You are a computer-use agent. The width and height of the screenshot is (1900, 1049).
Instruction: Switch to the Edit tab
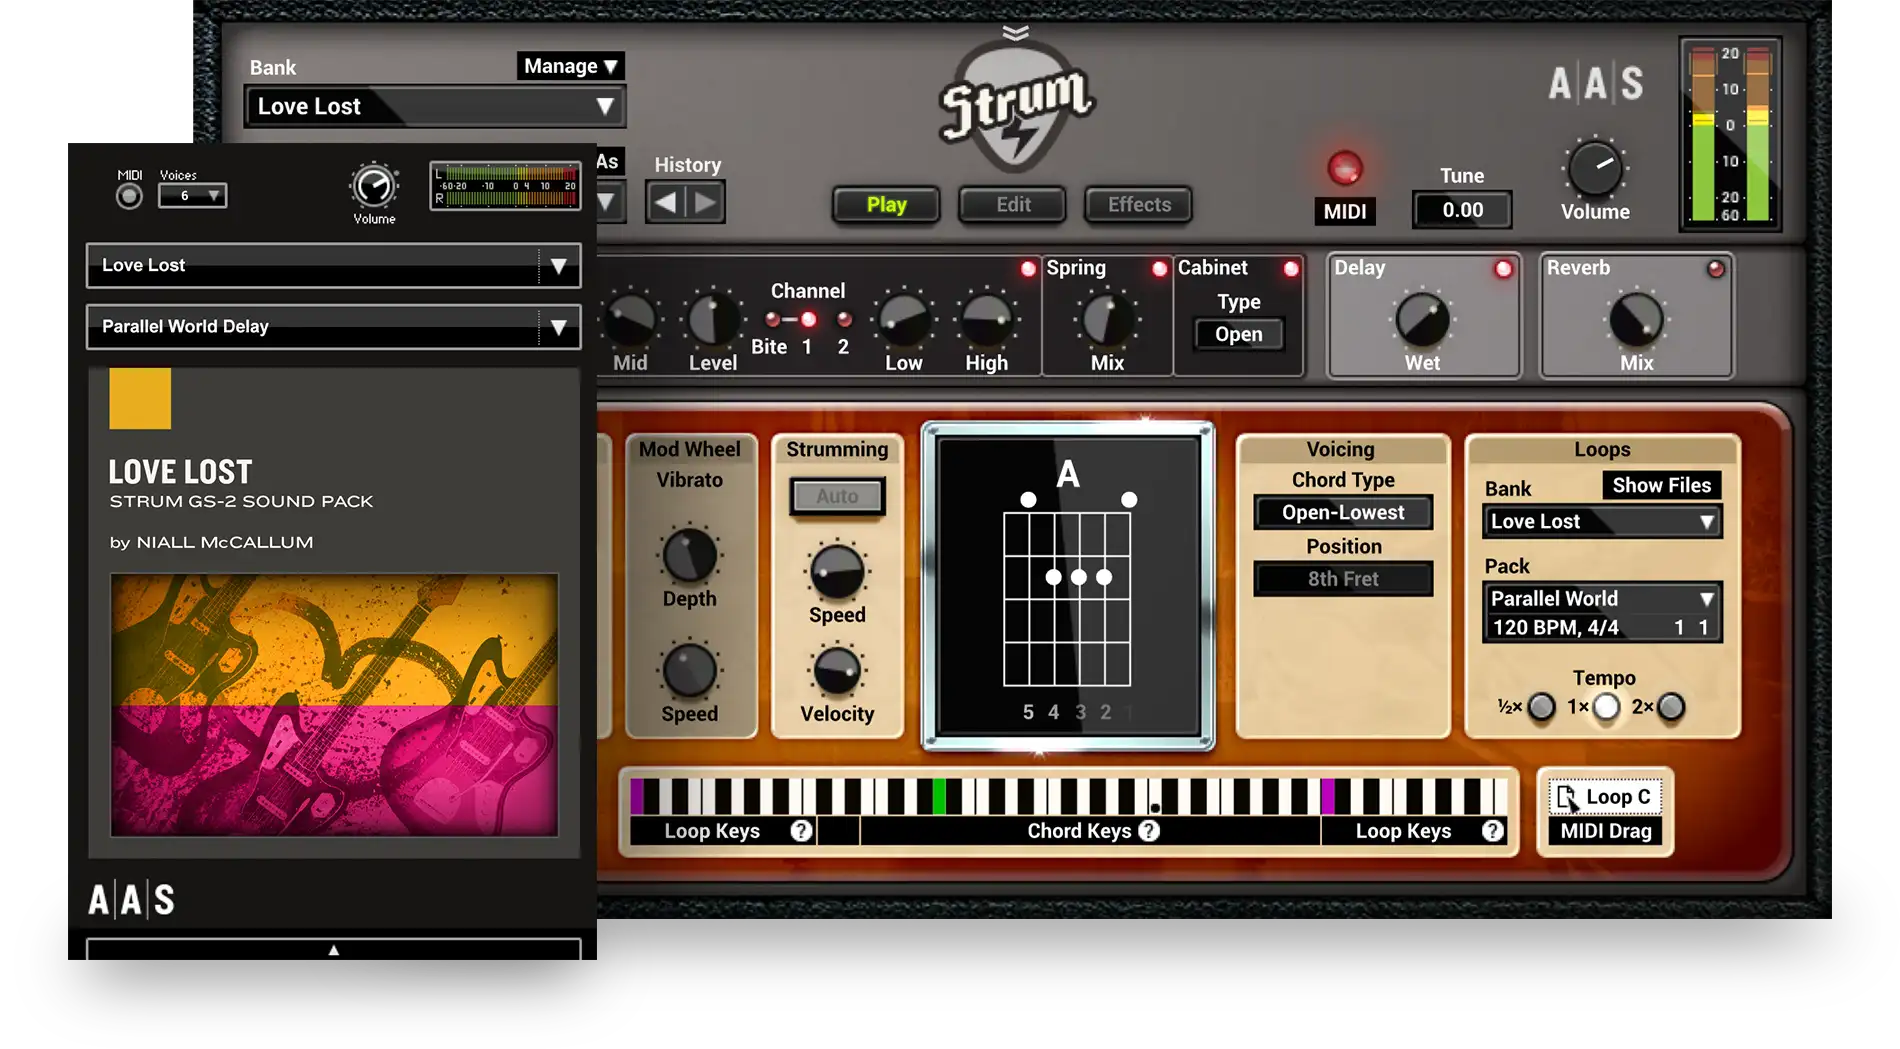[x=1012, y=205]
